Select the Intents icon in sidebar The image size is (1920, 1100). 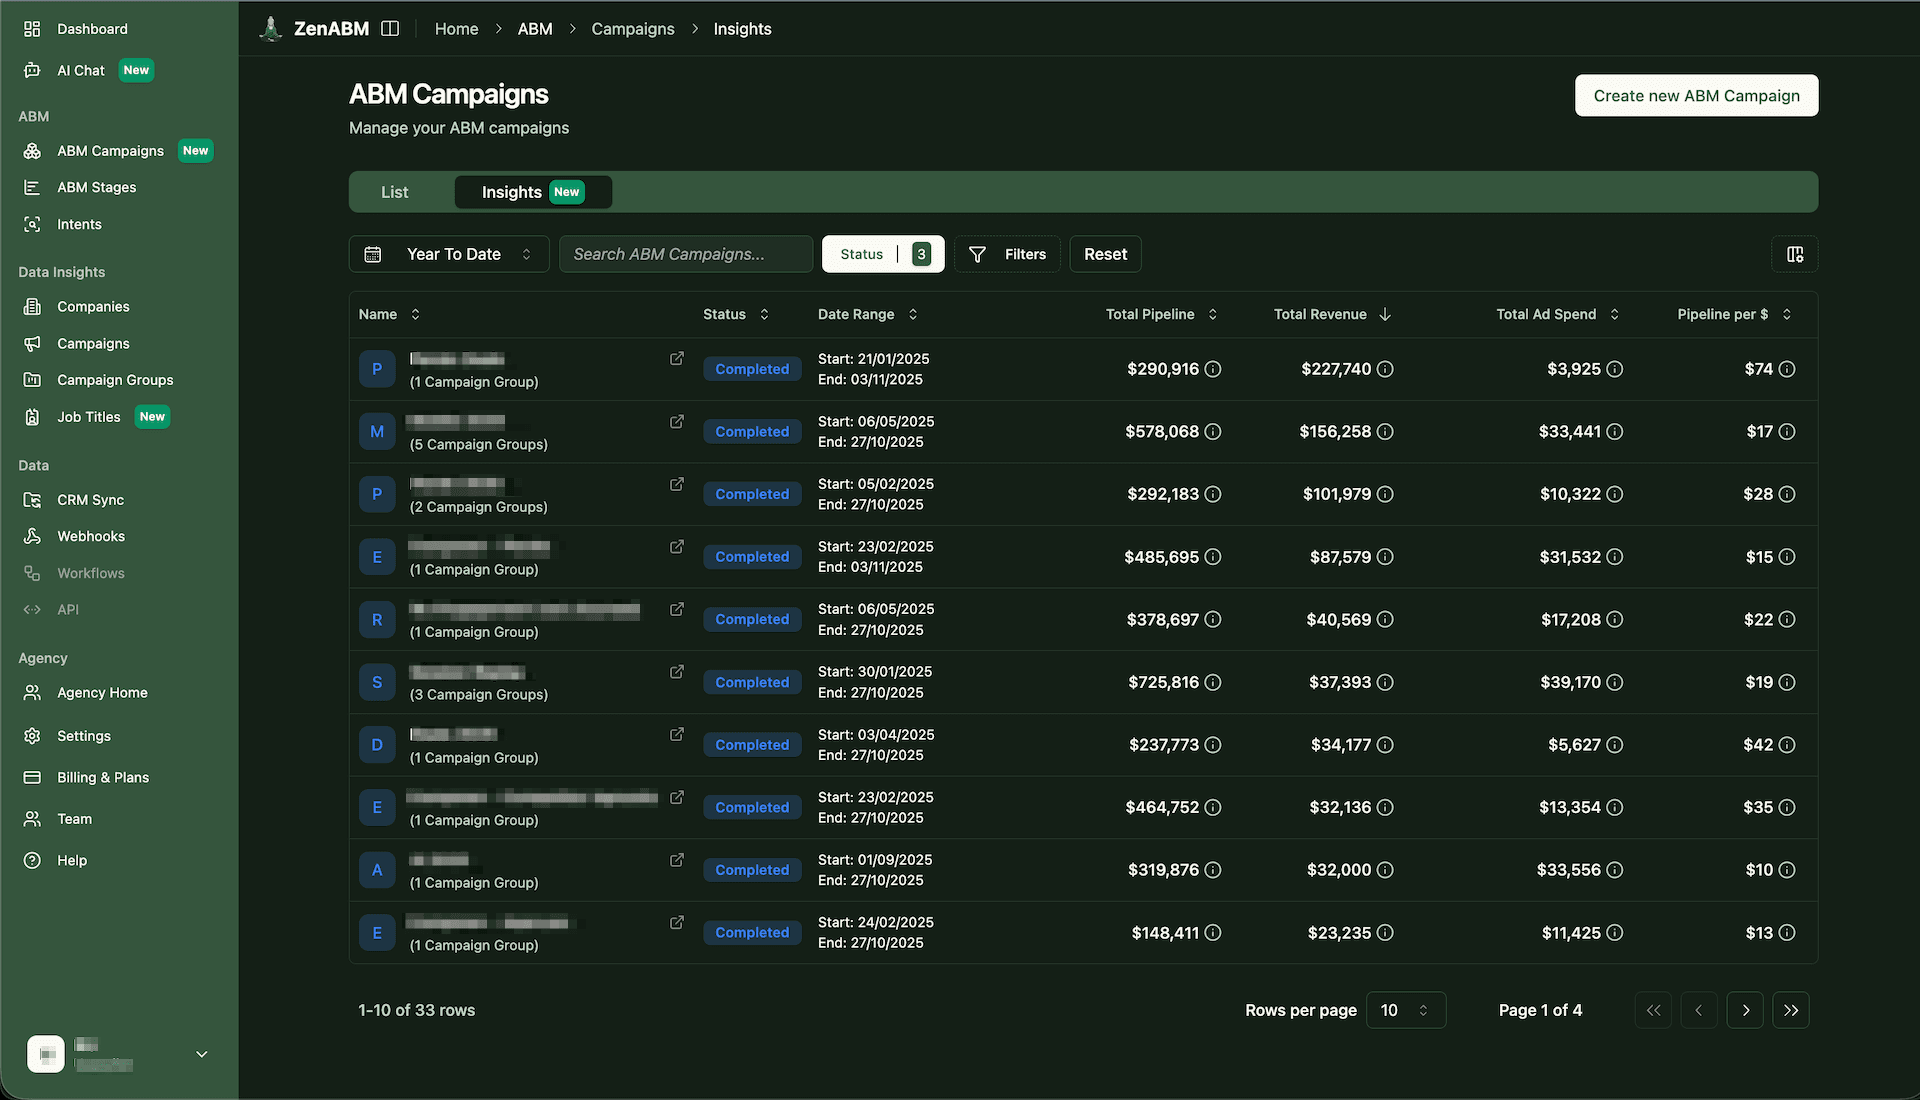(x=31, y=224)
